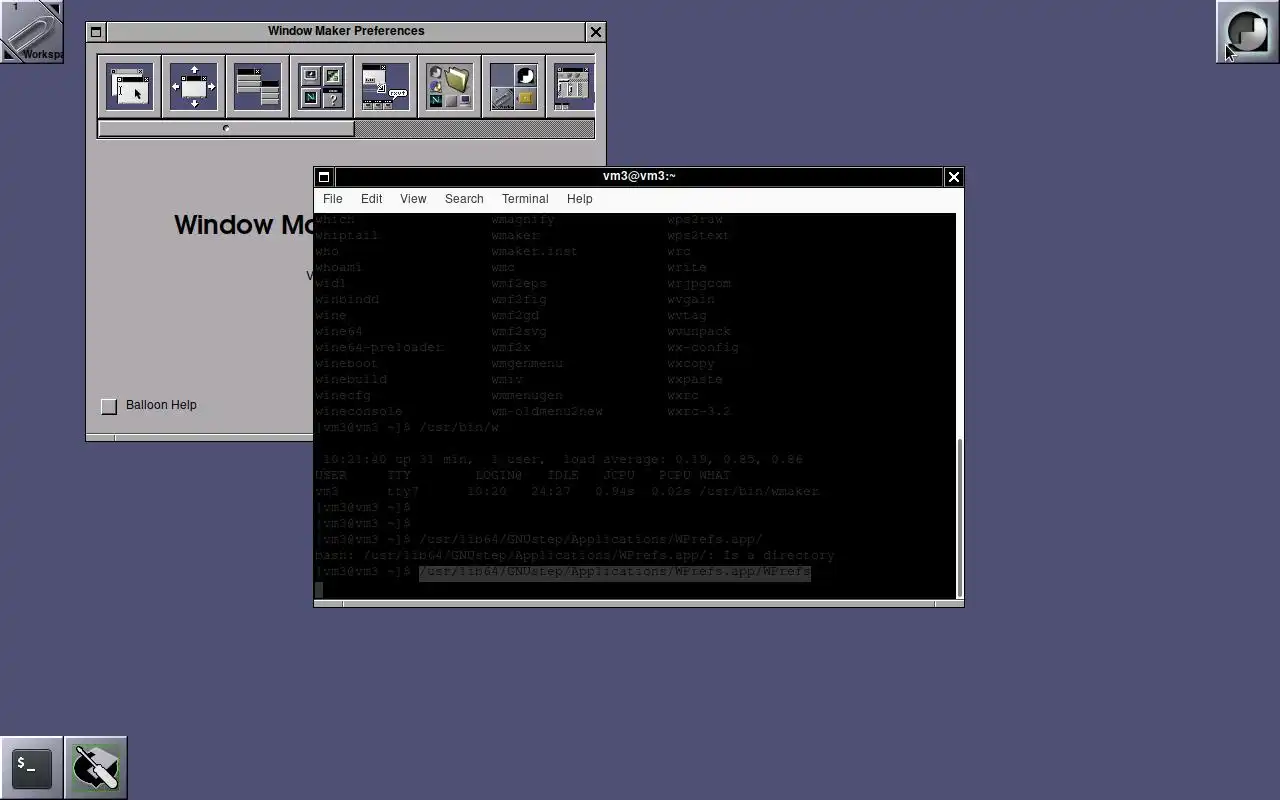Image resolution: width=1280 pixels, height=800 pixels.
Task: Open the terminal View menu
Action: 413,199
